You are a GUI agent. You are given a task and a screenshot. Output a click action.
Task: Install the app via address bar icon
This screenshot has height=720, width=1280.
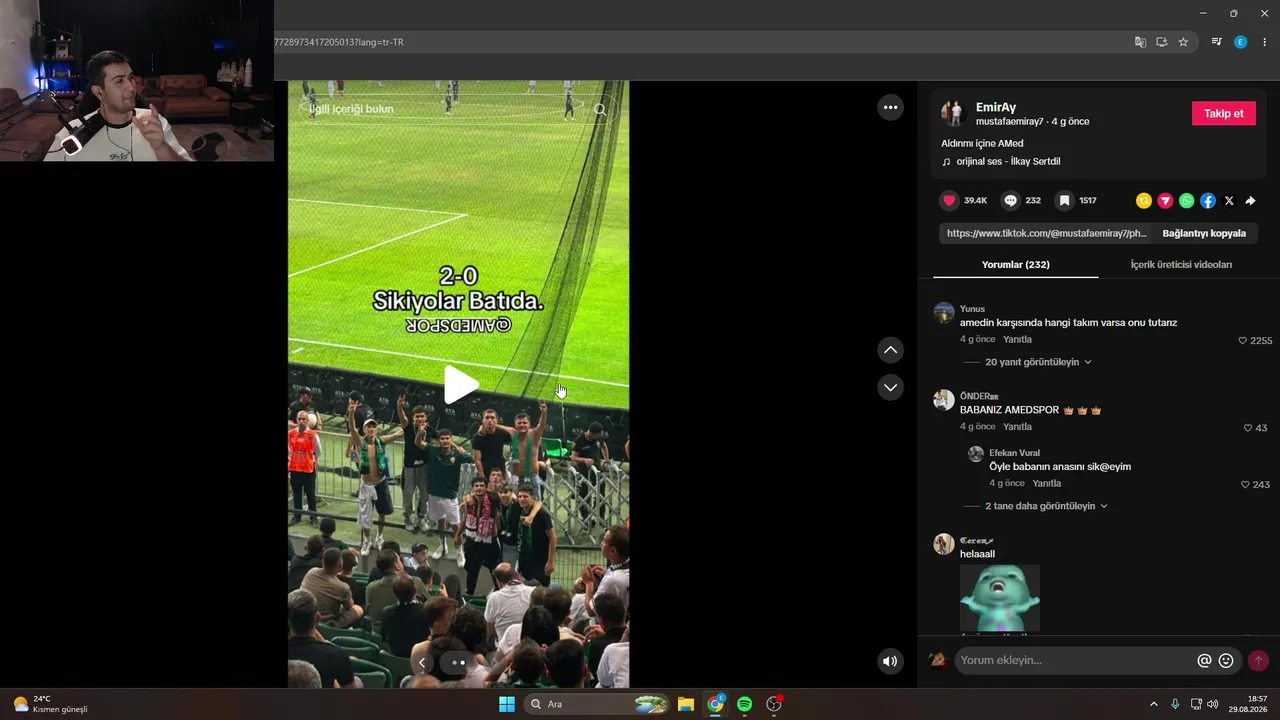(x=1162, y=42)
